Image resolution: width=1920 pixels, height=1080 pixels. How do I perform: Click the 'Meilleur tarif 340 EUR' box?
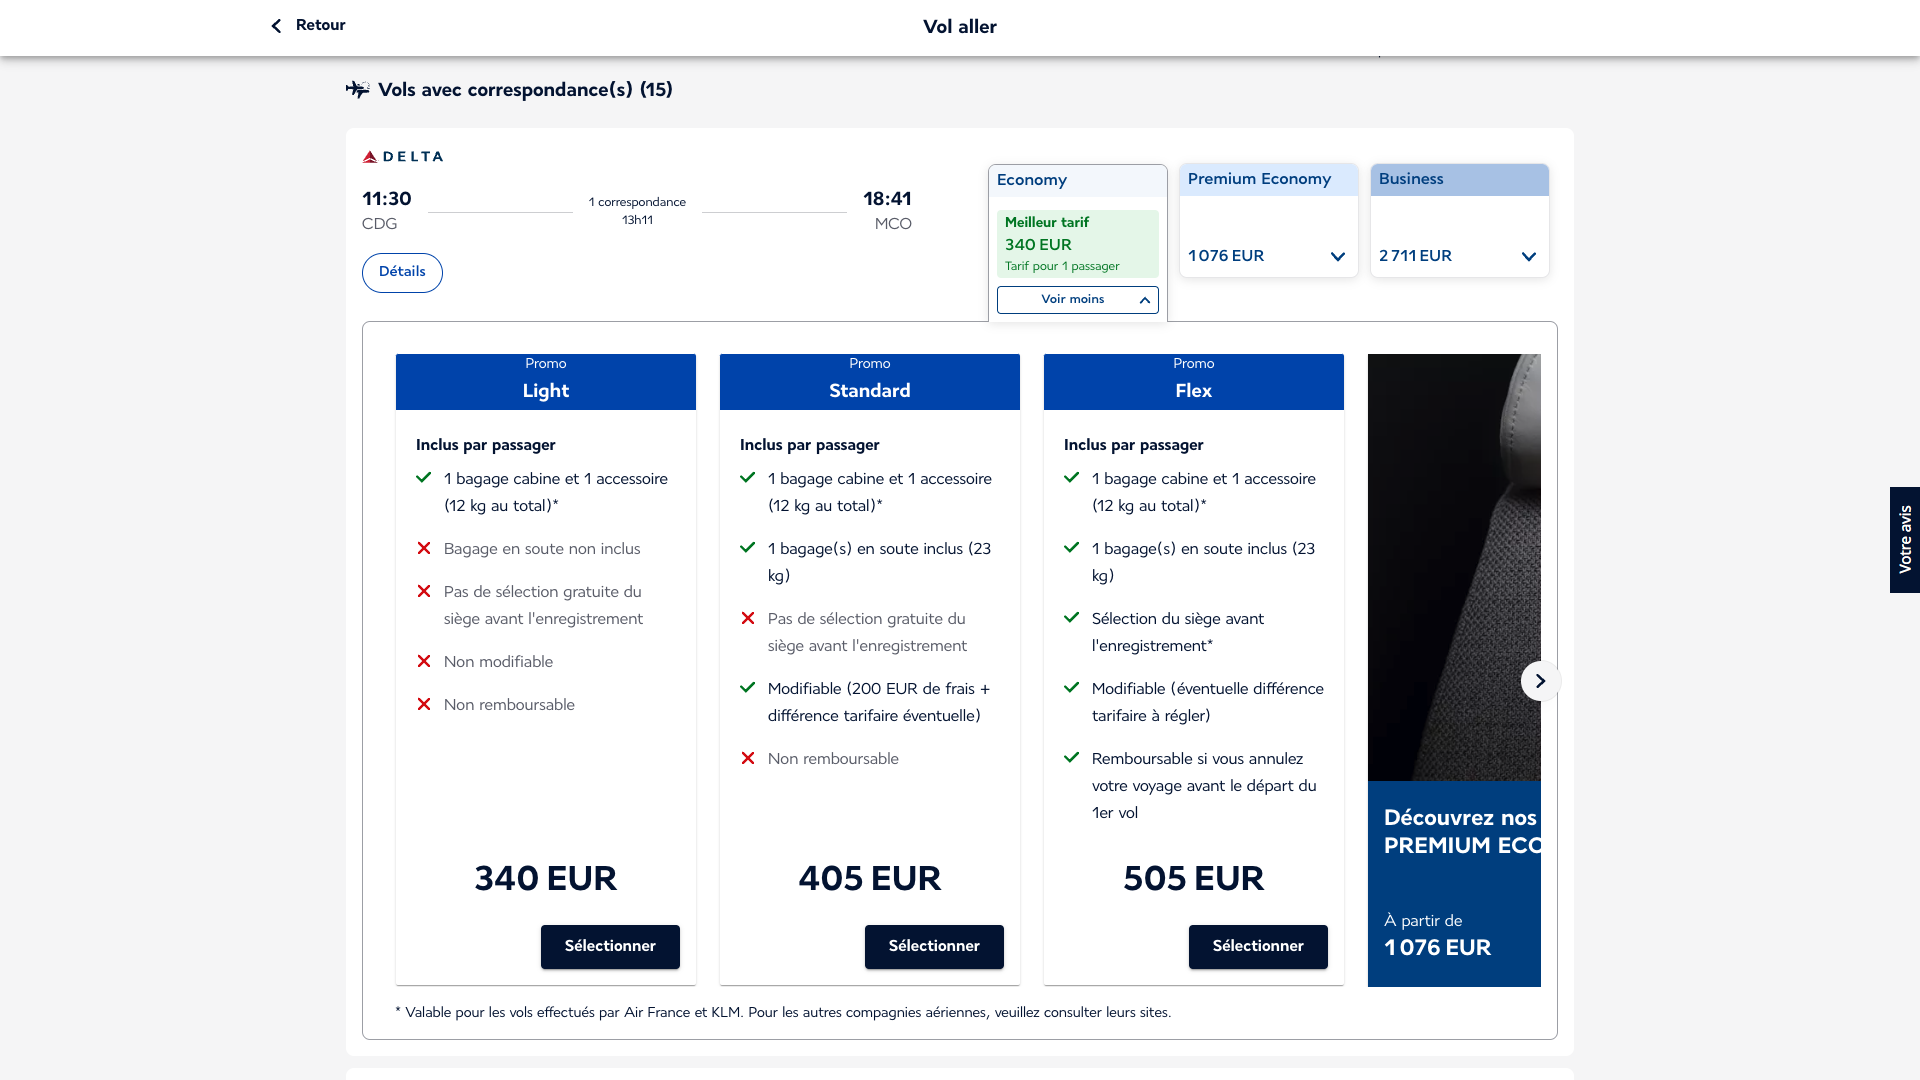coord(1078,244)
